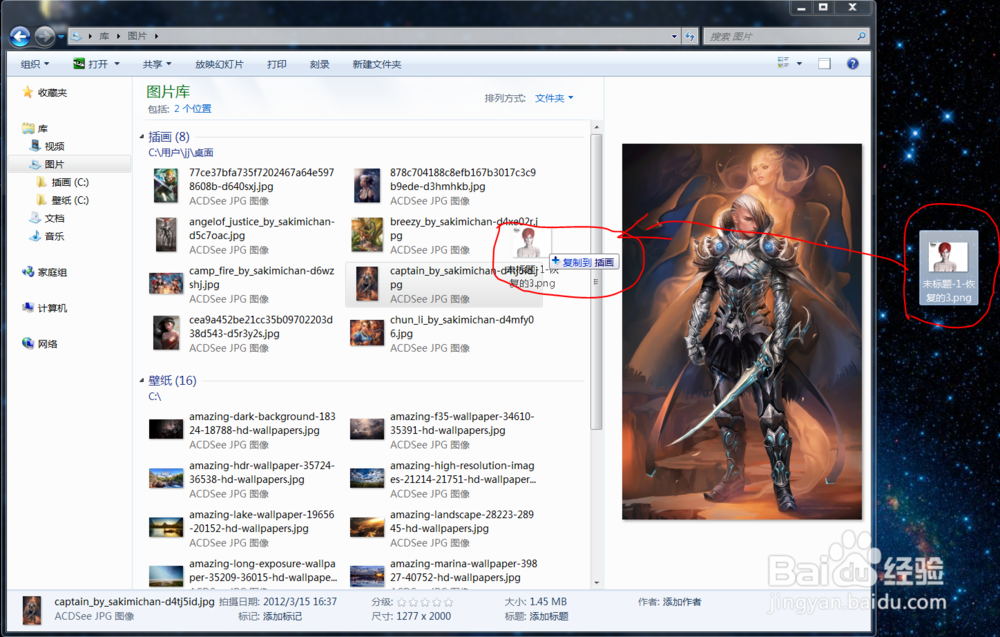Click the 打印 toolbar command

[x=277, y=64]
